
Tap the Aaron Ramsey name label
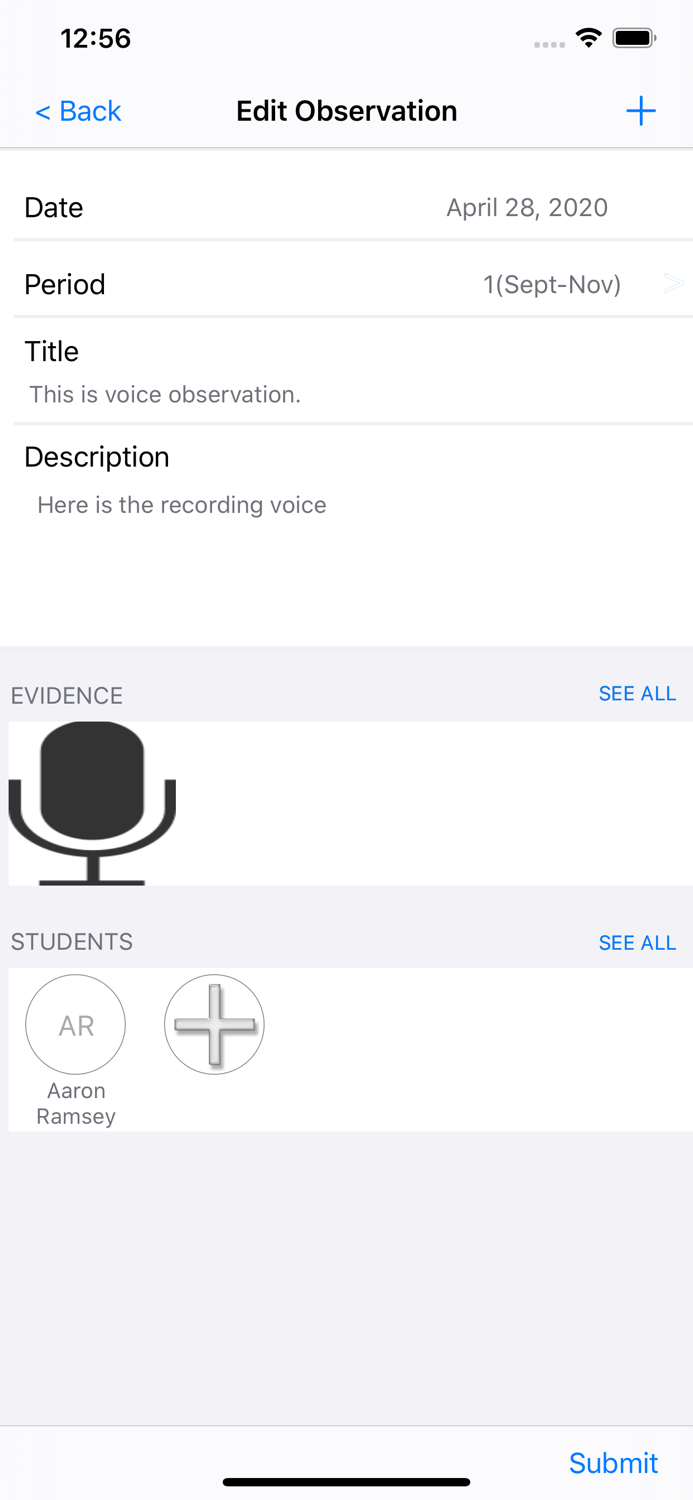click(x=76, y=1104)
